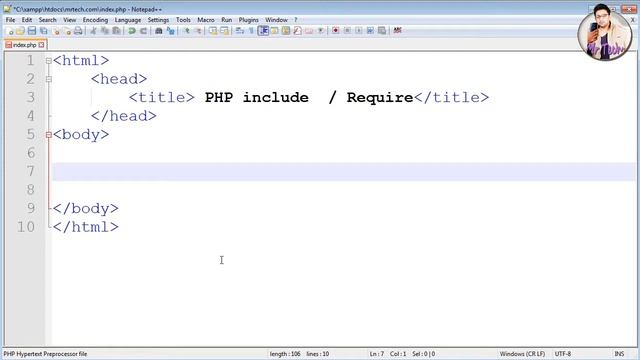The width and height of the screenshot is (640, 360).
Task: Click the Print toolbar icon
Action: click(78, 31)
